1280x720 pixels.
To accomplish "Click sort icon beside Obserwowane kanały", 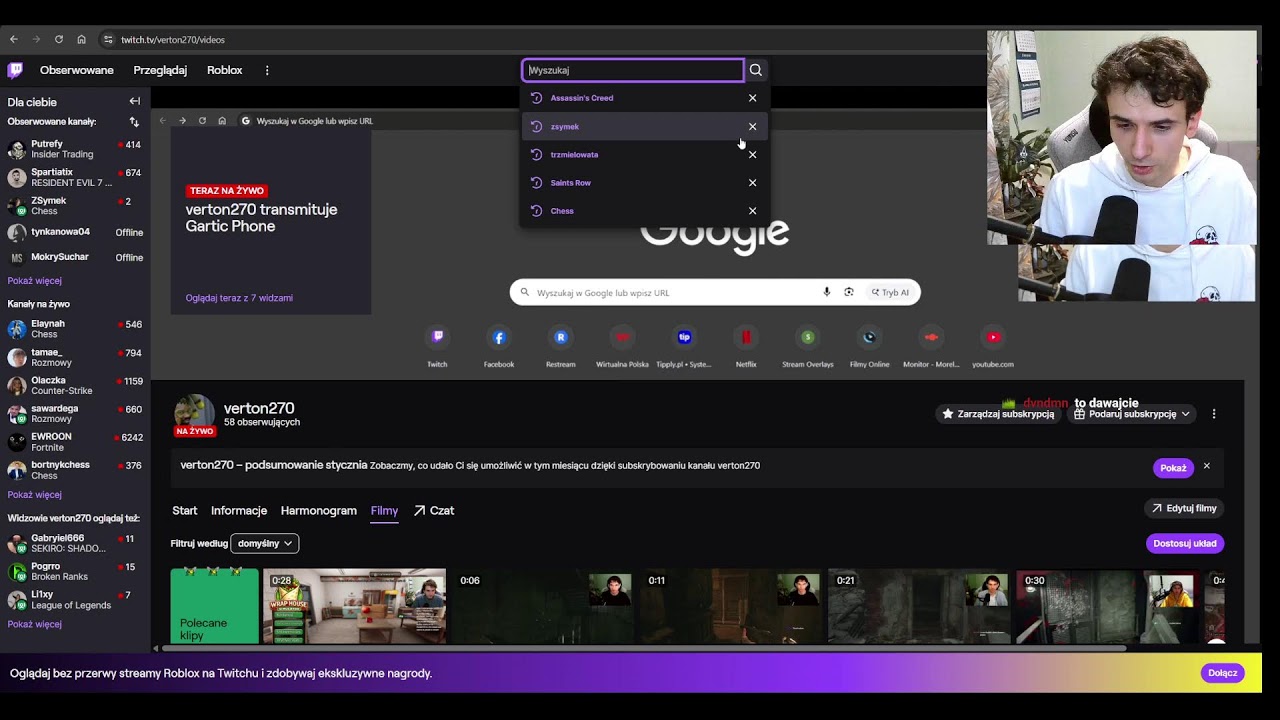I will (134, 122).
